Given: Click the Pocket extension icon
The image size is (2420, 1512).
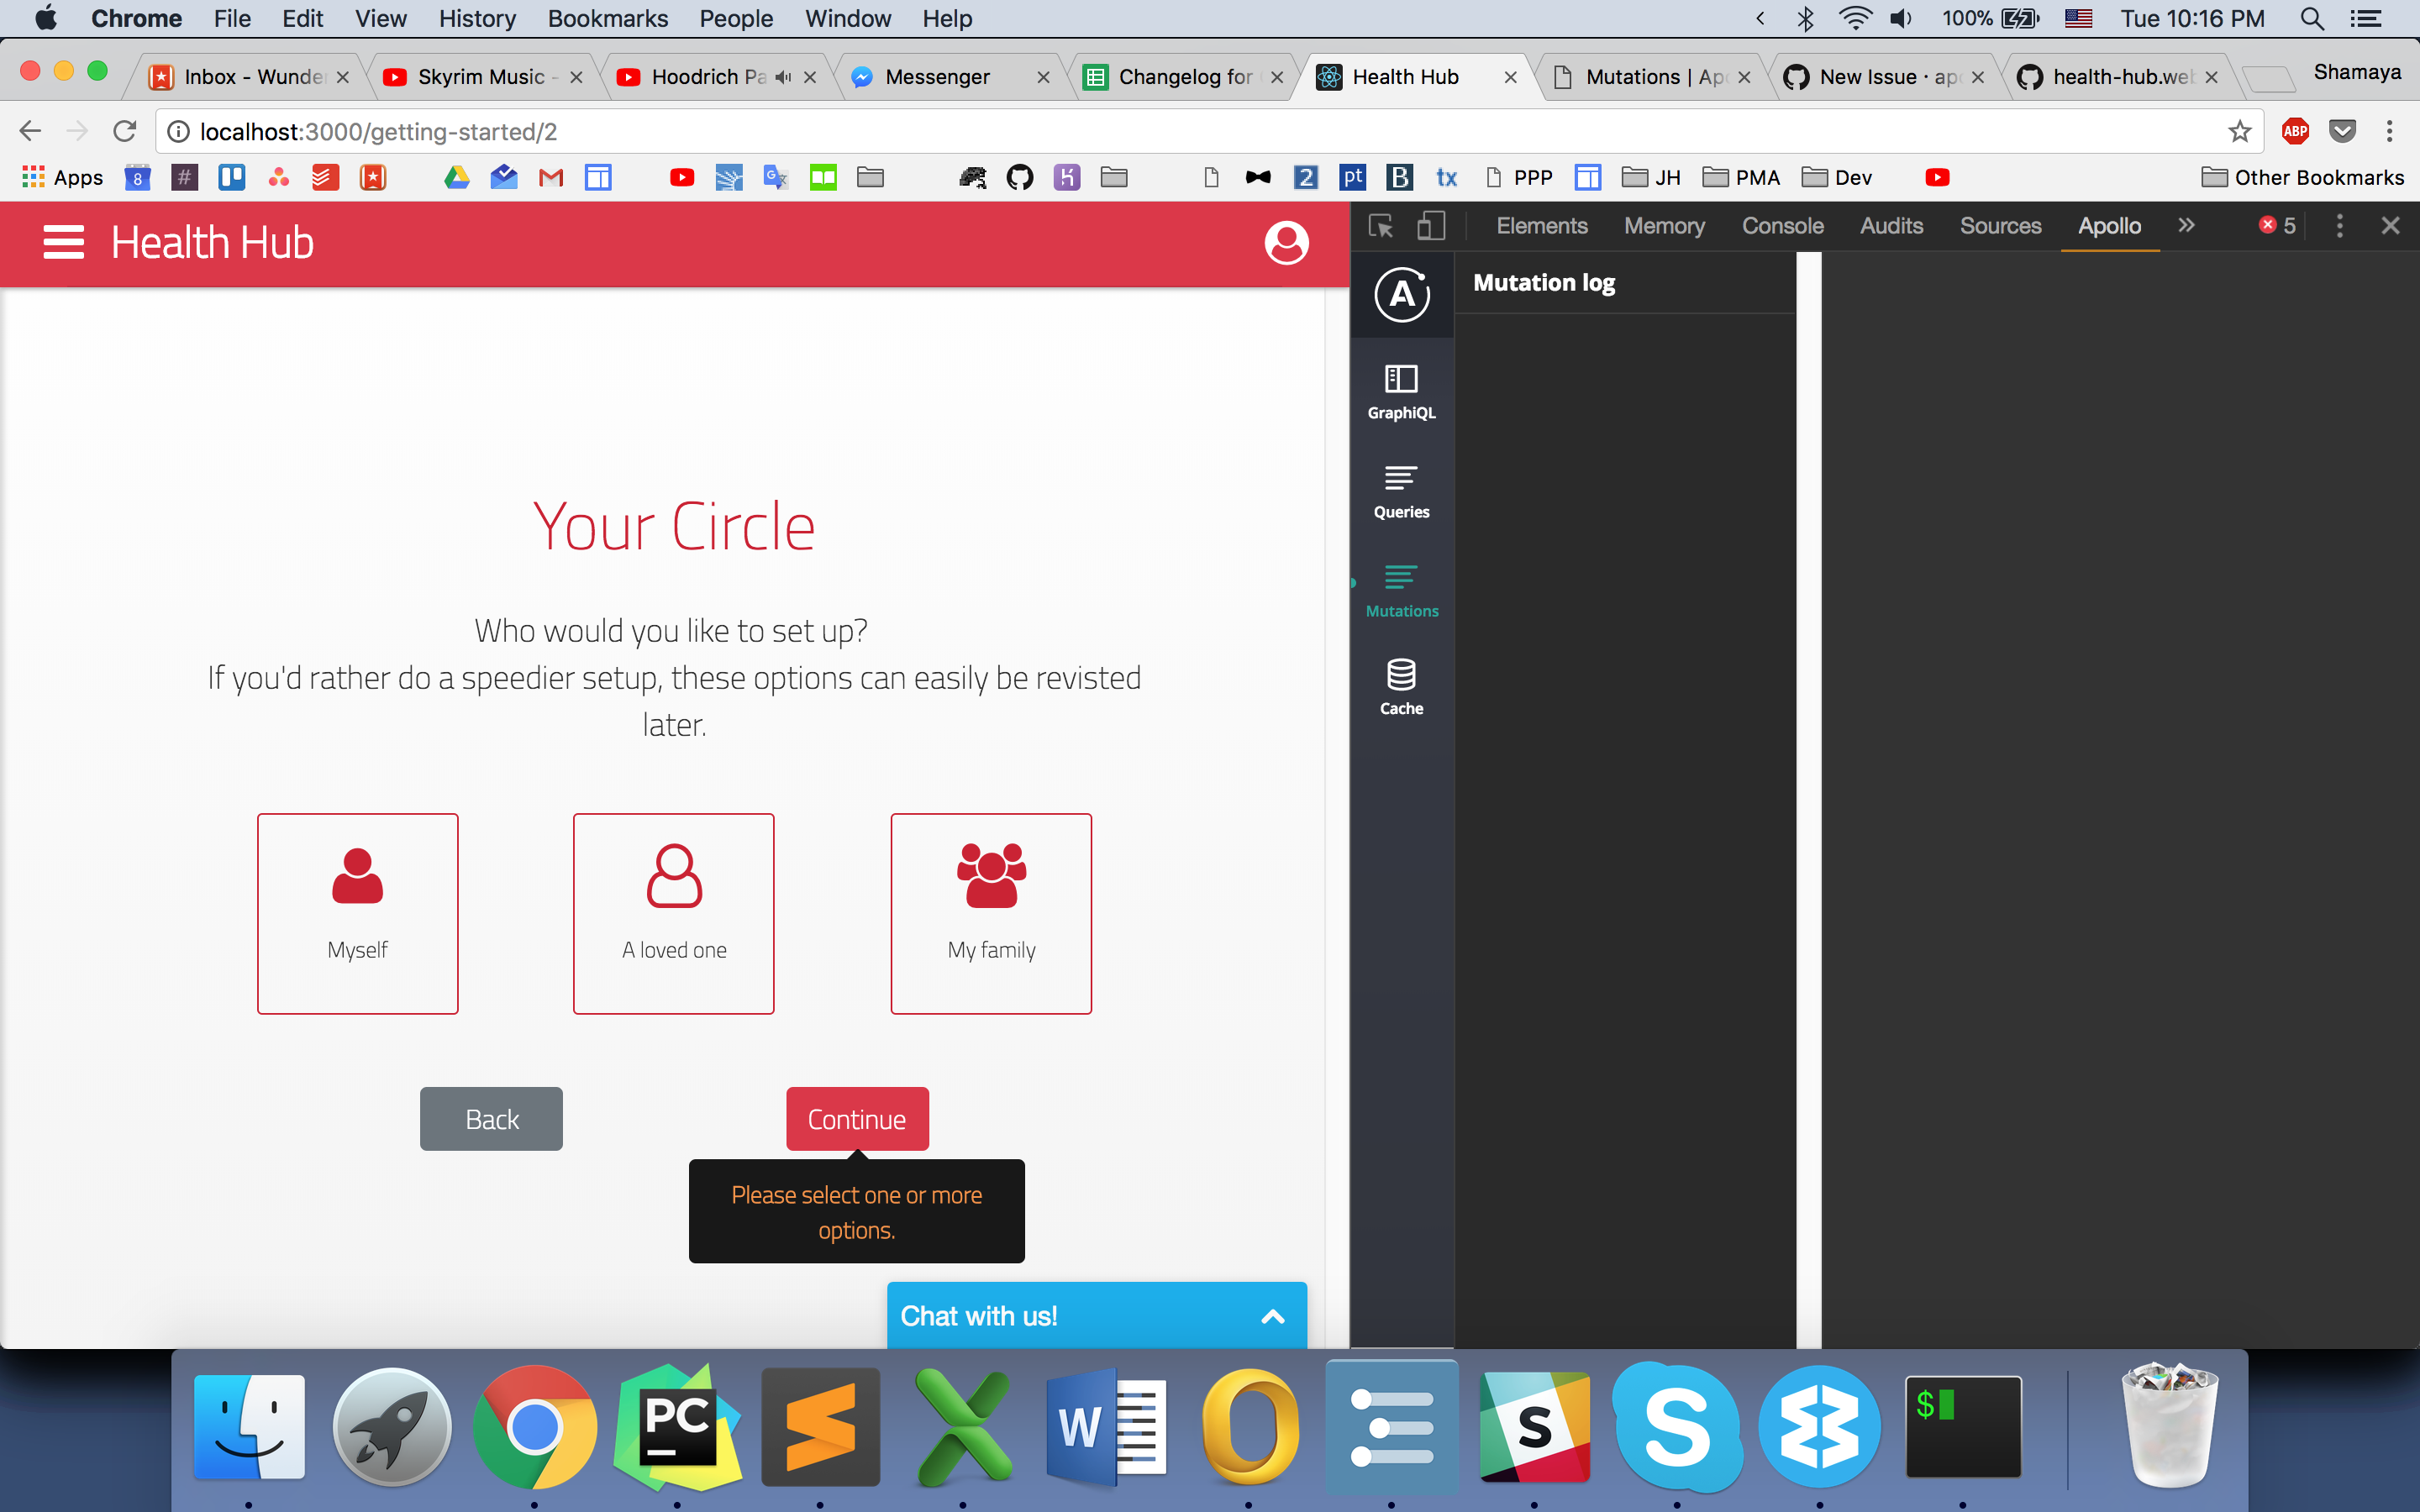Looking at the screenshot, I should tap(2342, 131).
